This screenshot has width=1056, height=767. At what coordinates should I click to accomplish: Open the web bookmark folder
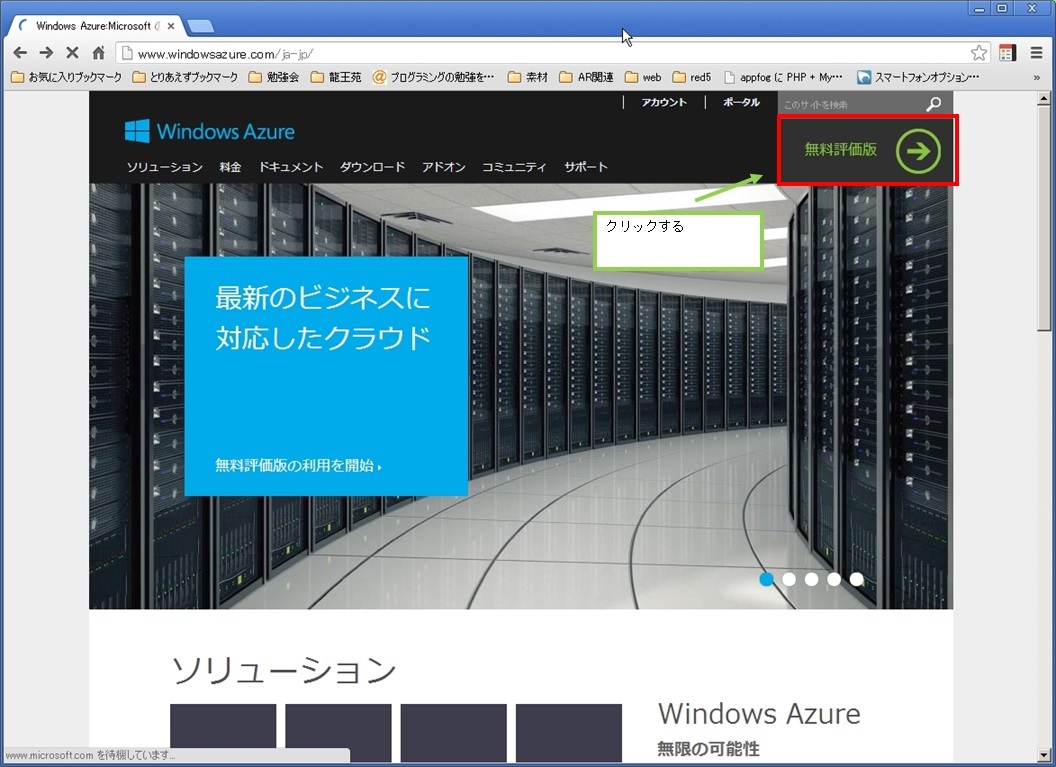[643, 77]
